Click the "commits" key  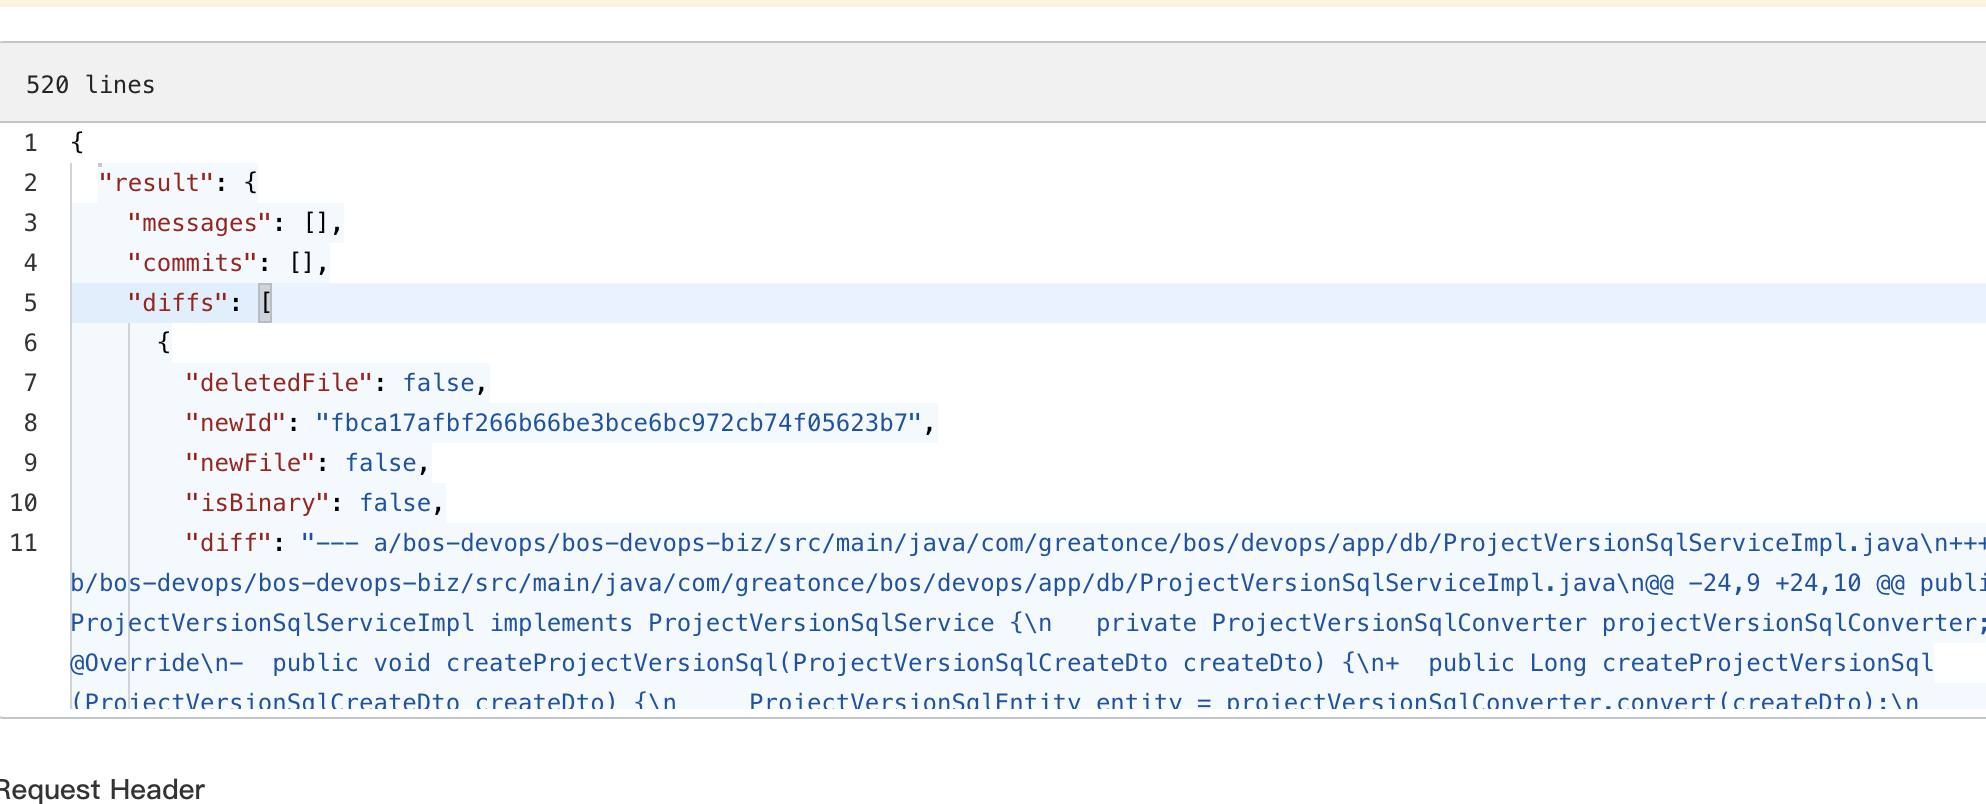pos(193,263)
